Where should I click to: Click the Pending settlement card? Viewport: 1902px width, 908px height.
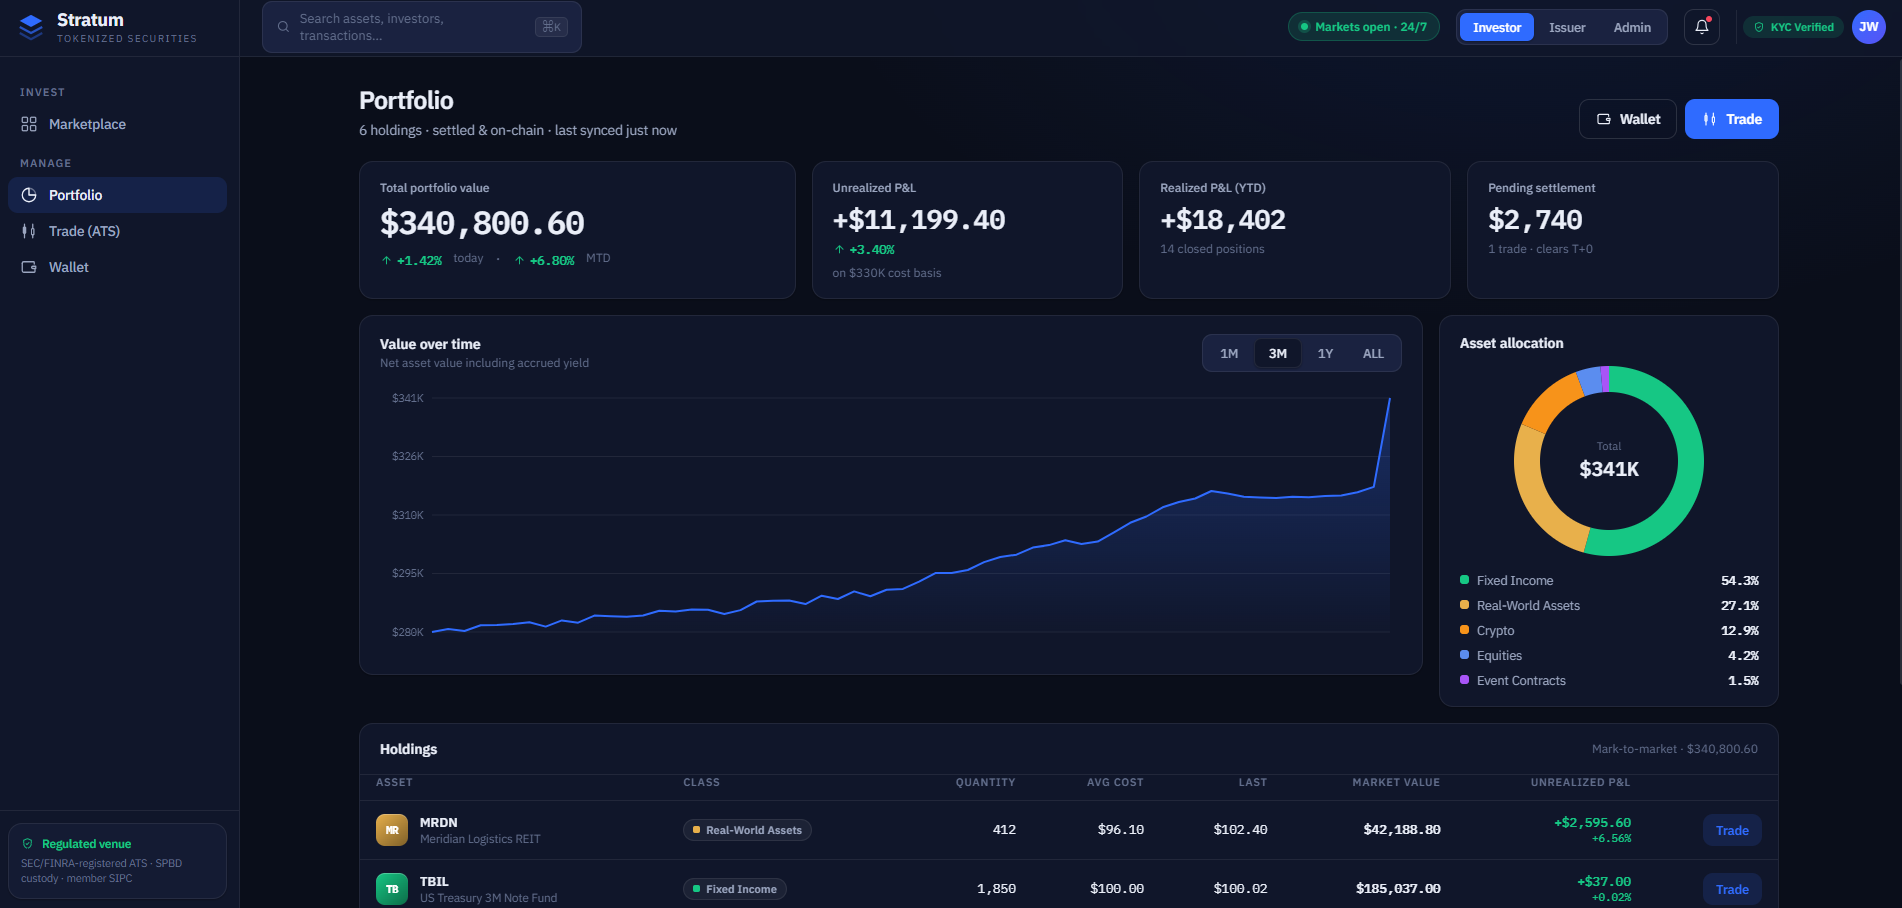(1623, 230)
